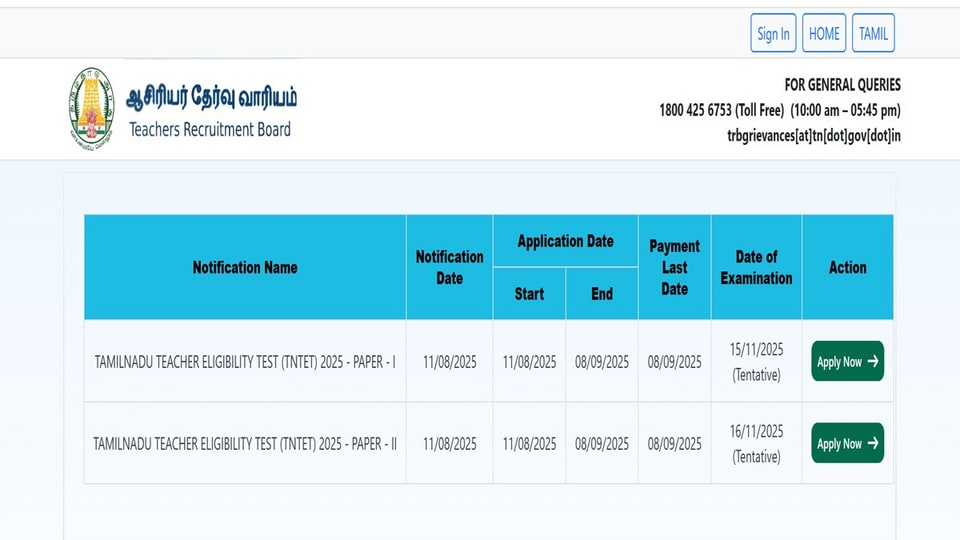Click the 'Notification Name' column header

(x=245, y=268)
